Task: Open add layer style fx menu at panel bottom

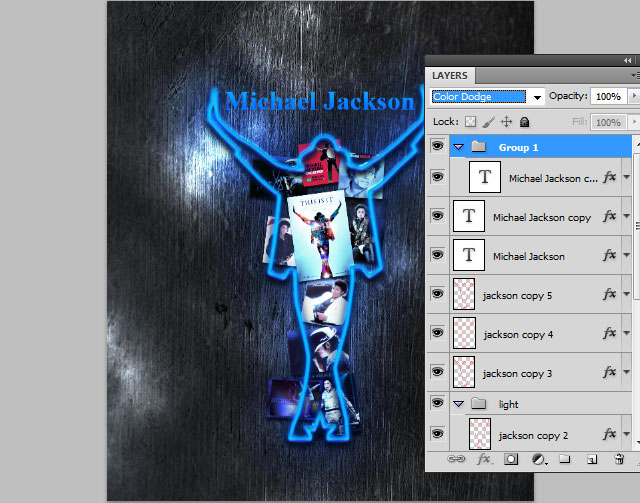Action: pyautogui.click(x=484, y=459)
